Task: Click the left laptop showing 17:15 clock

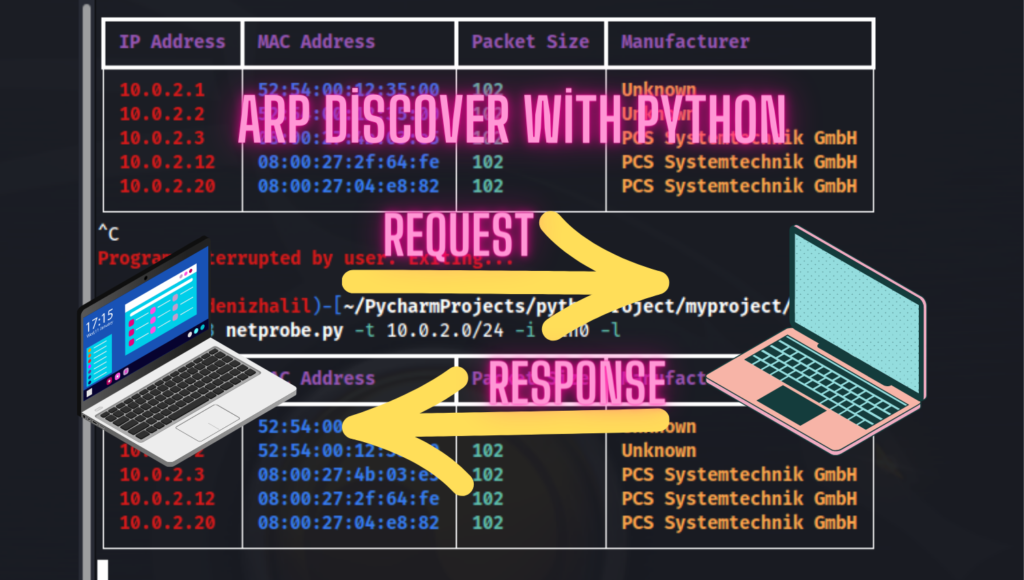Action: 170,350
